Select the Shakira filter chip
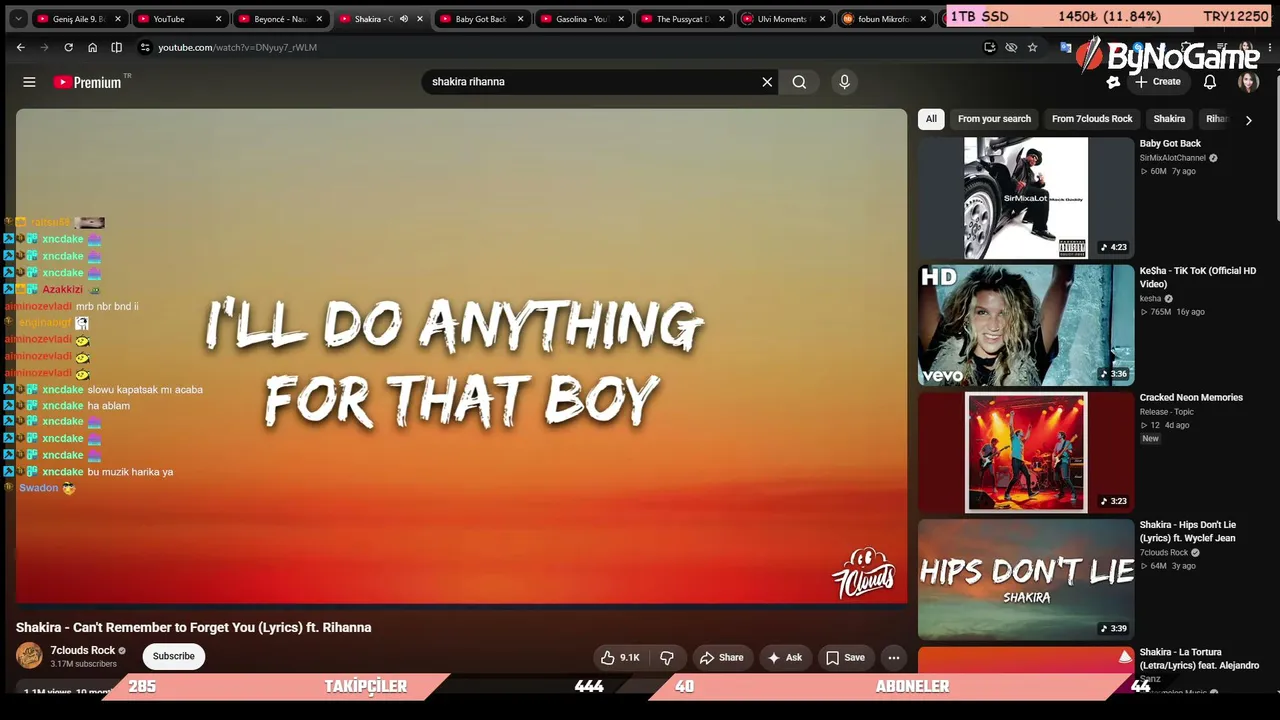1280x720 pixels. [x=1169, y=119]
